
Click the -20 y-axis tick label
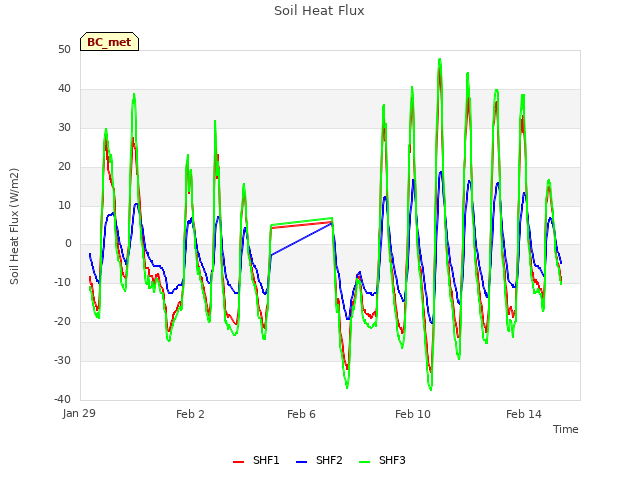point(62,322)
